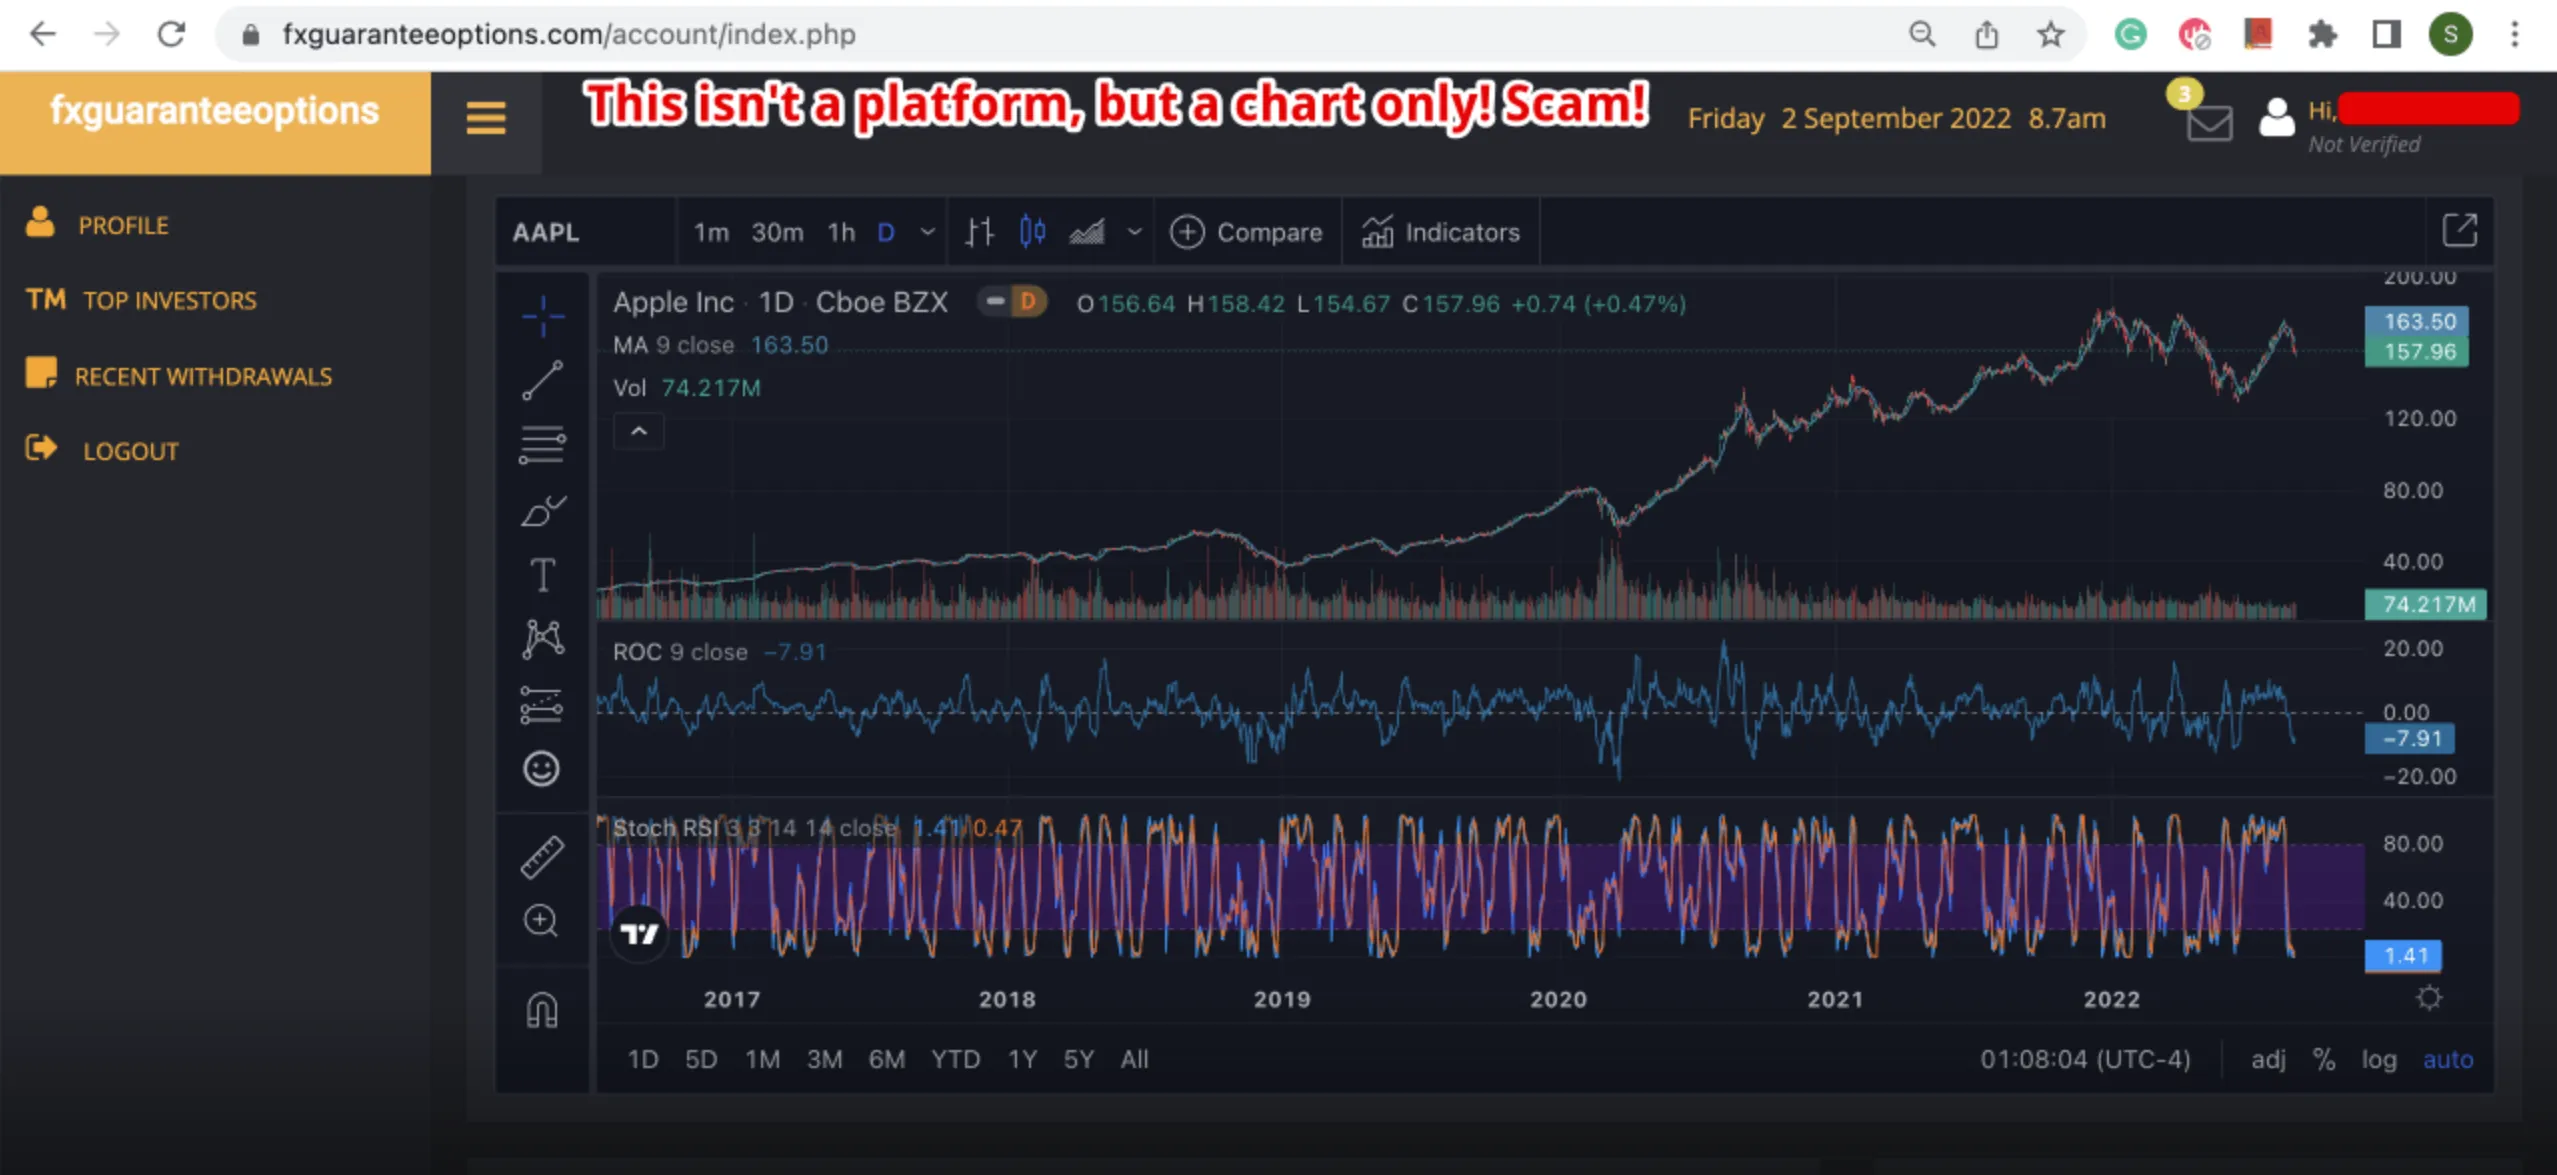Open the chart style dropdown arrow
This screenshot has height=1175, width=2557.
1134,232
